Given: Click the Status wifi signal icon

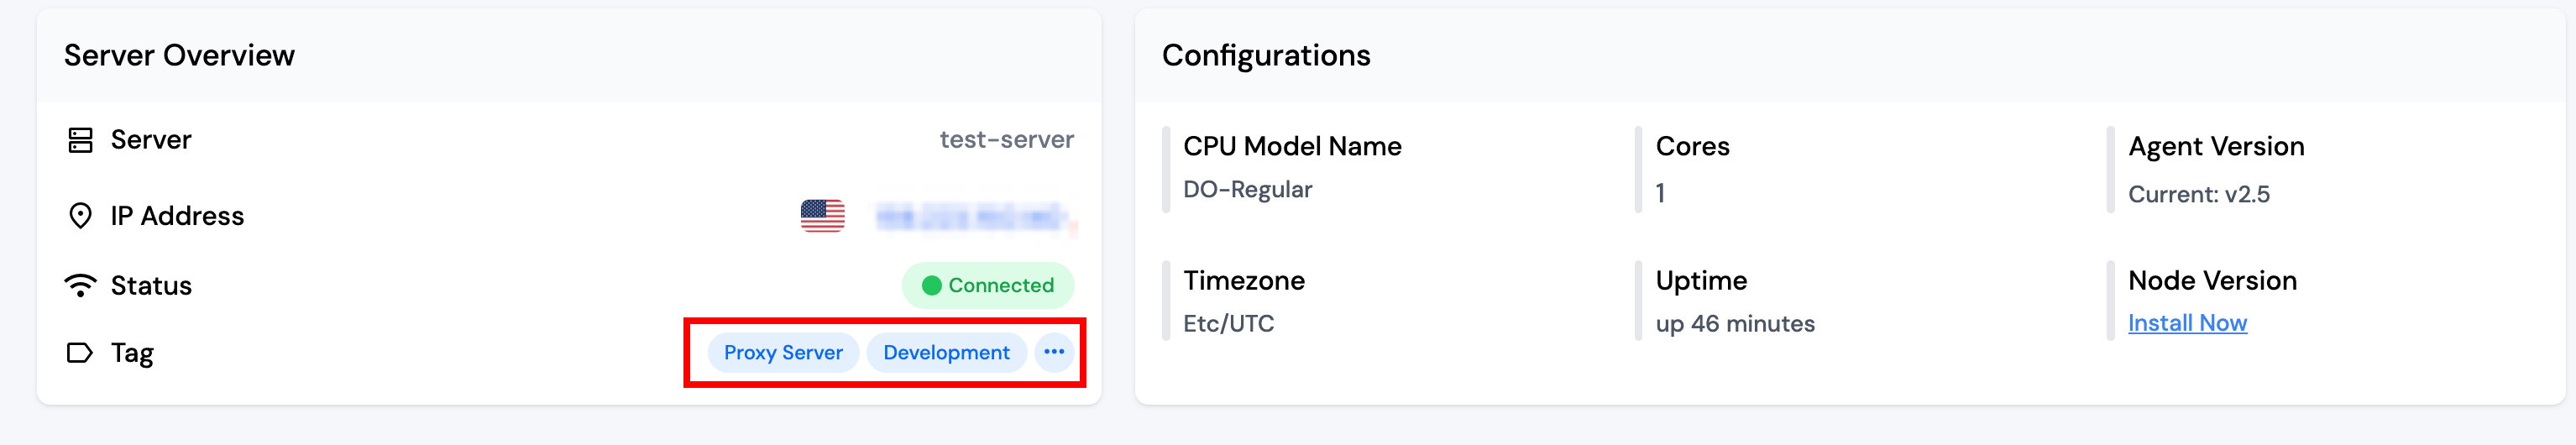Looking at the screenshot, I should click(80, 286).
